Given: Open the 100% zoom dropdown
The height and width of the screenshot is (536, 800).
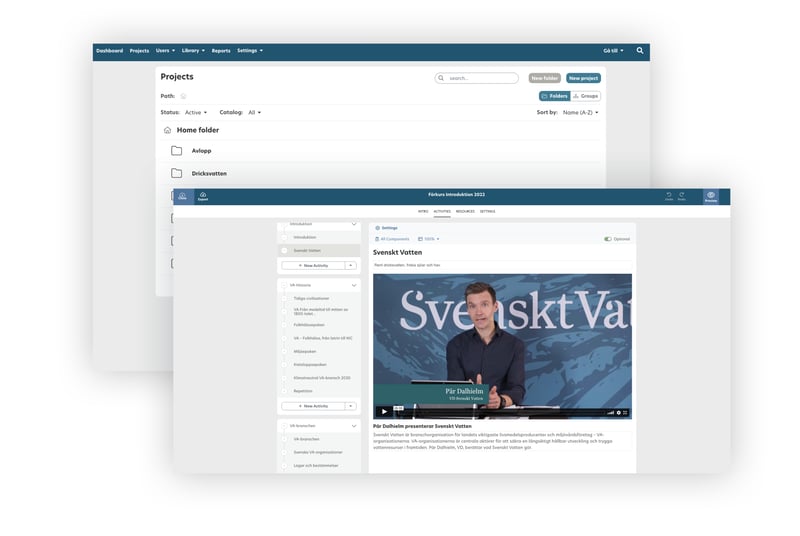Looking at the screenshot, I should point(429,239).
